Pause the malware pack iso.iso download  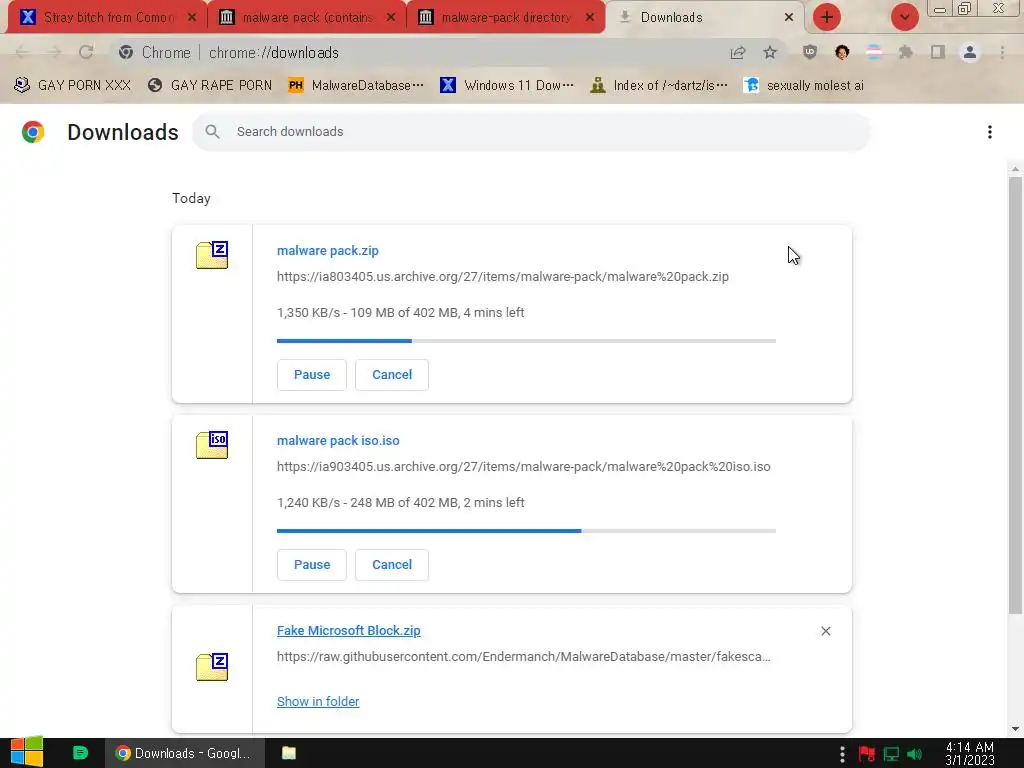click(312, 565)
